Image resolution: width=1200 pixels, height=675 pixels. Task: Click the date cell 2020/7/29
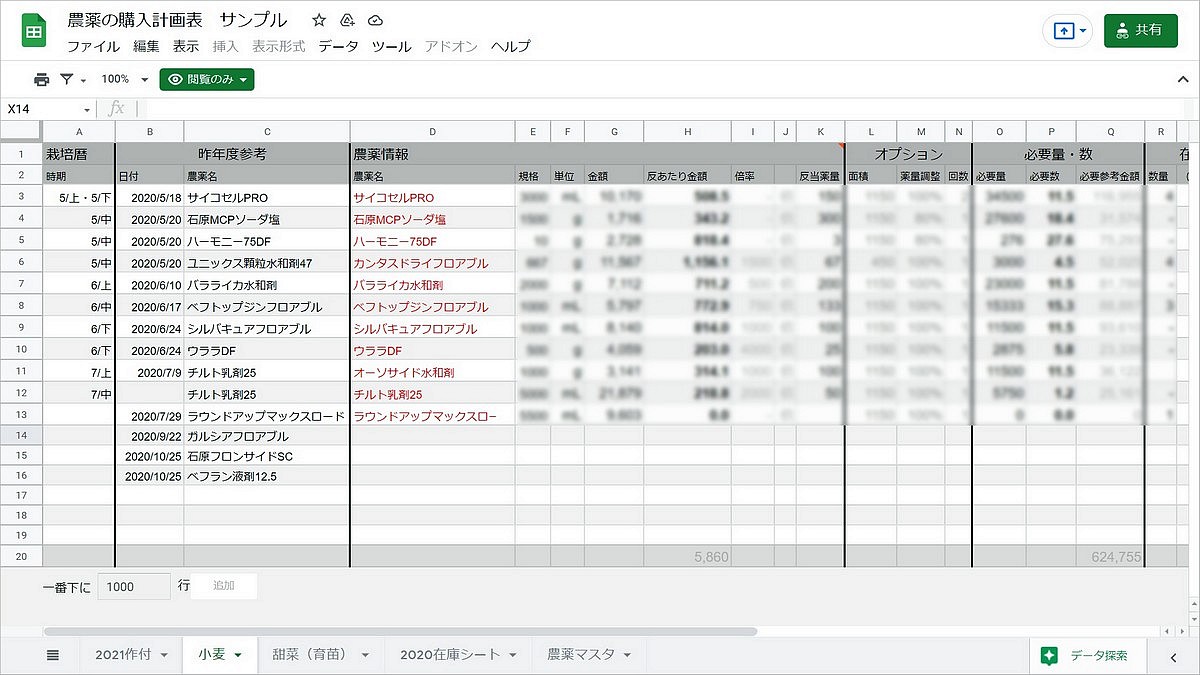[150, 415]
